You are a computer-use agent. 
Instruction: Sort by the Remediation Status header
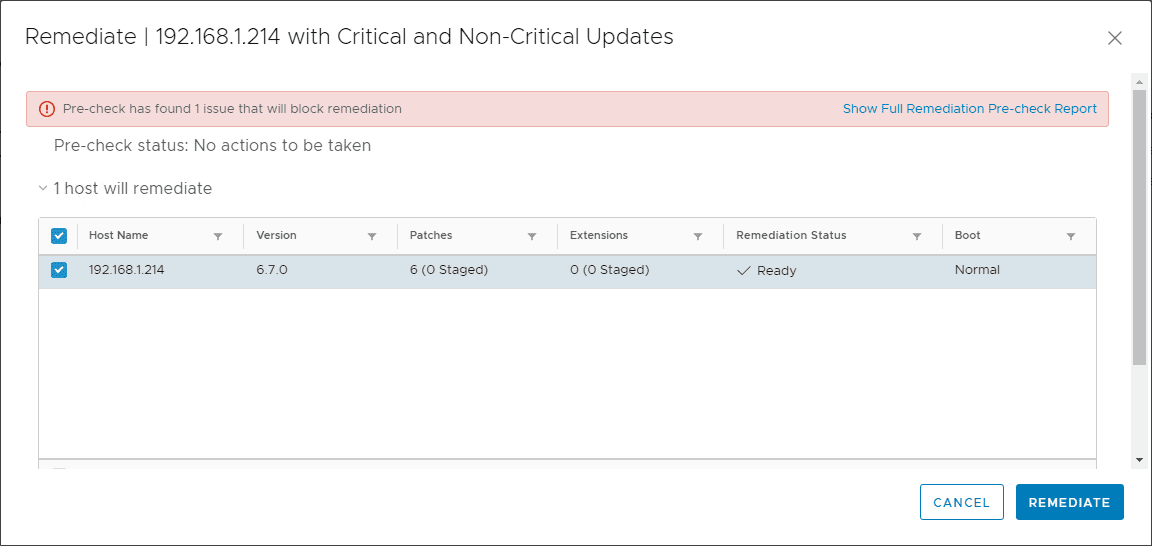791,236
